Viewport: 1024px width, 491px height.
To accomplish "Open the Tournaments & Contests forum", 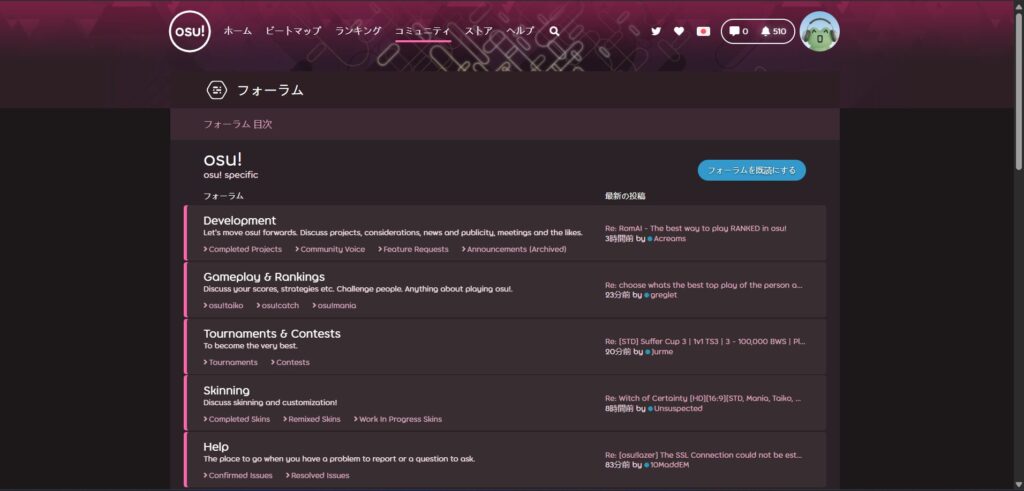I will [x=272, y=334].
